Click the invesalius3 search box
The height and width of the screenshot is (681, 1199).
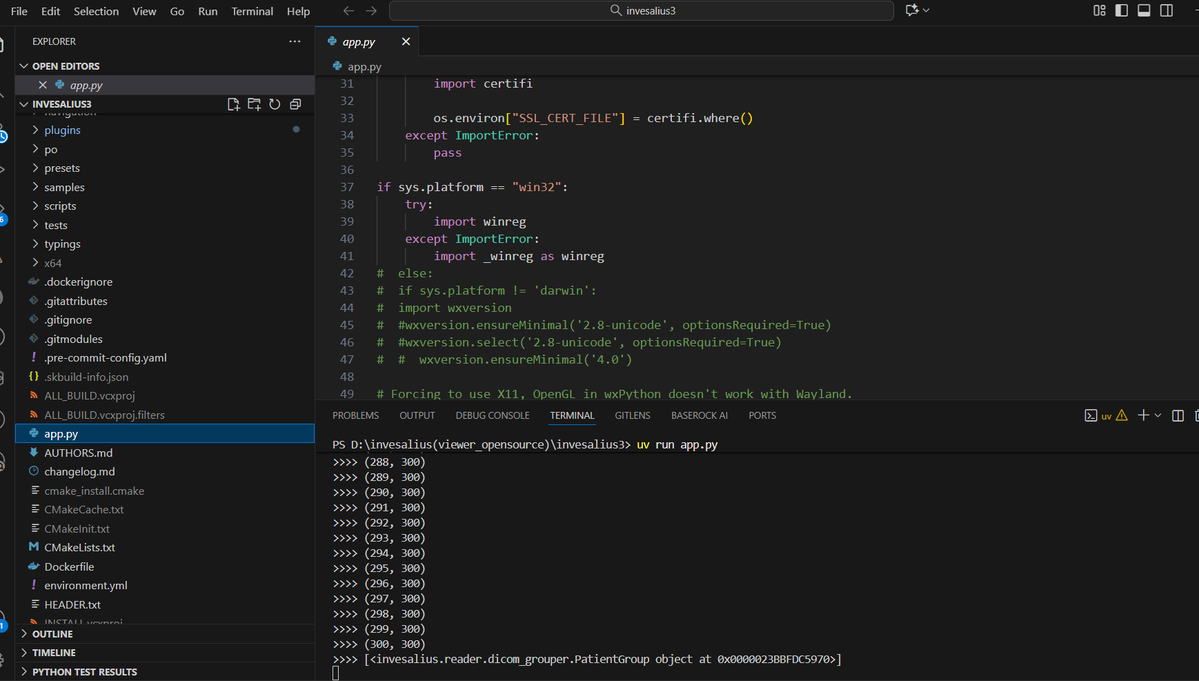click(x=641, y=11)
